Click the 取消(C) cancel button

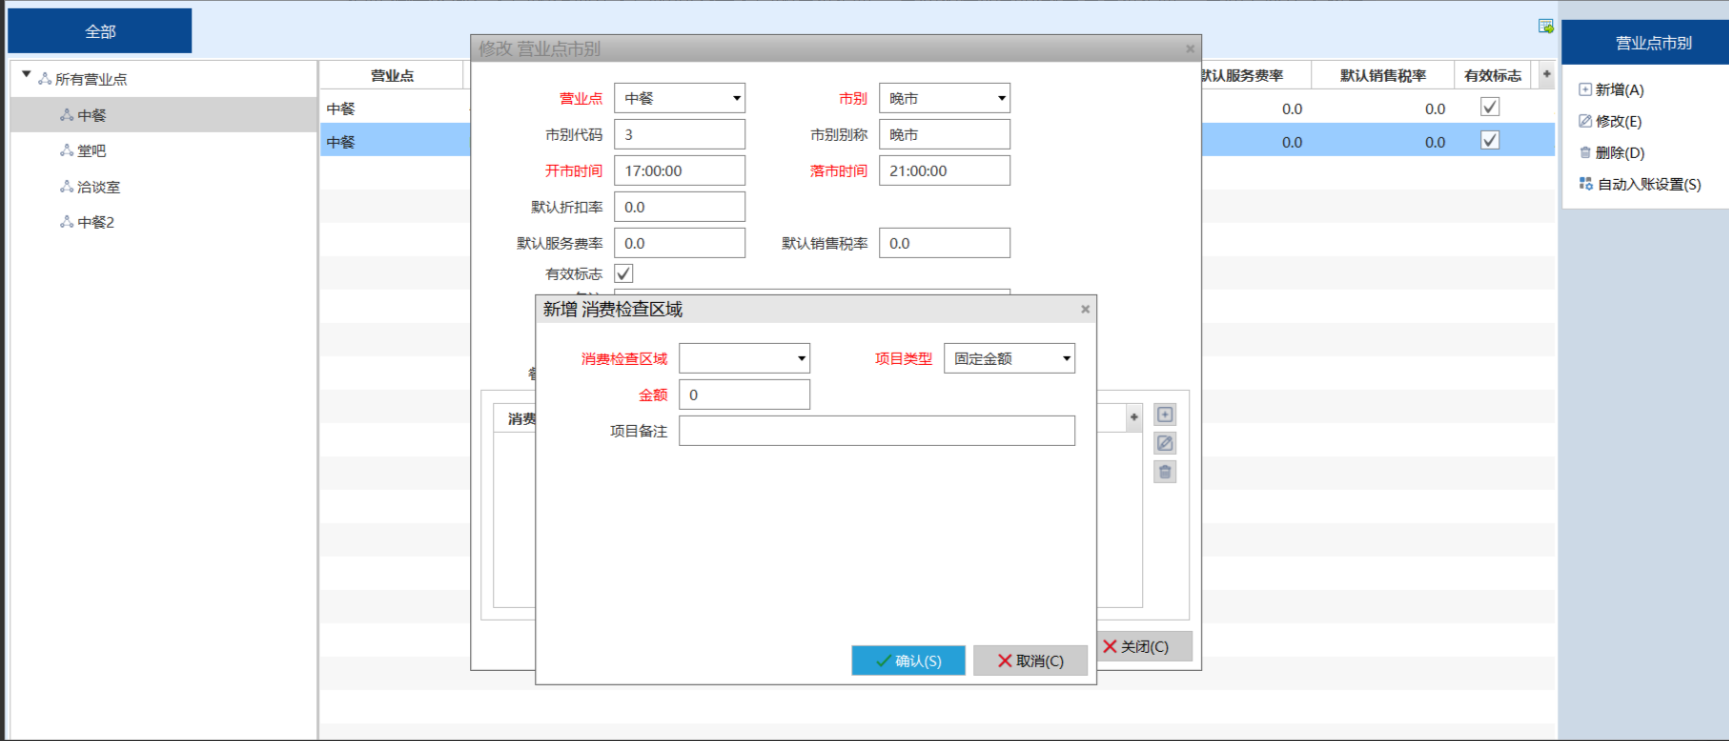click(x=1030, y=661)
